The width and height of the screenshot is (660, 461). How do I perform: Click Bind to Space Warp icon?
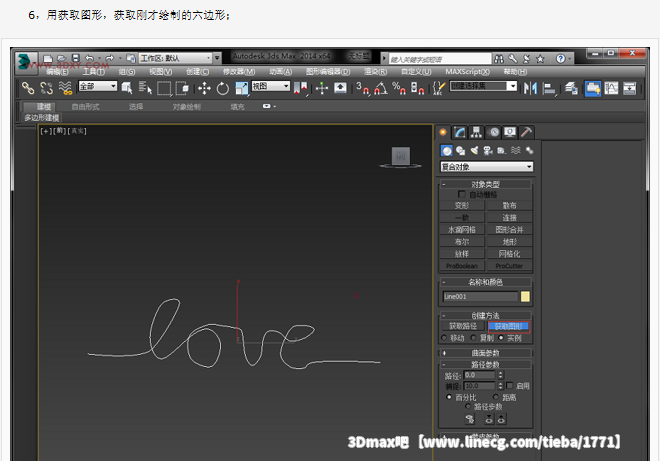pos(65,88)
